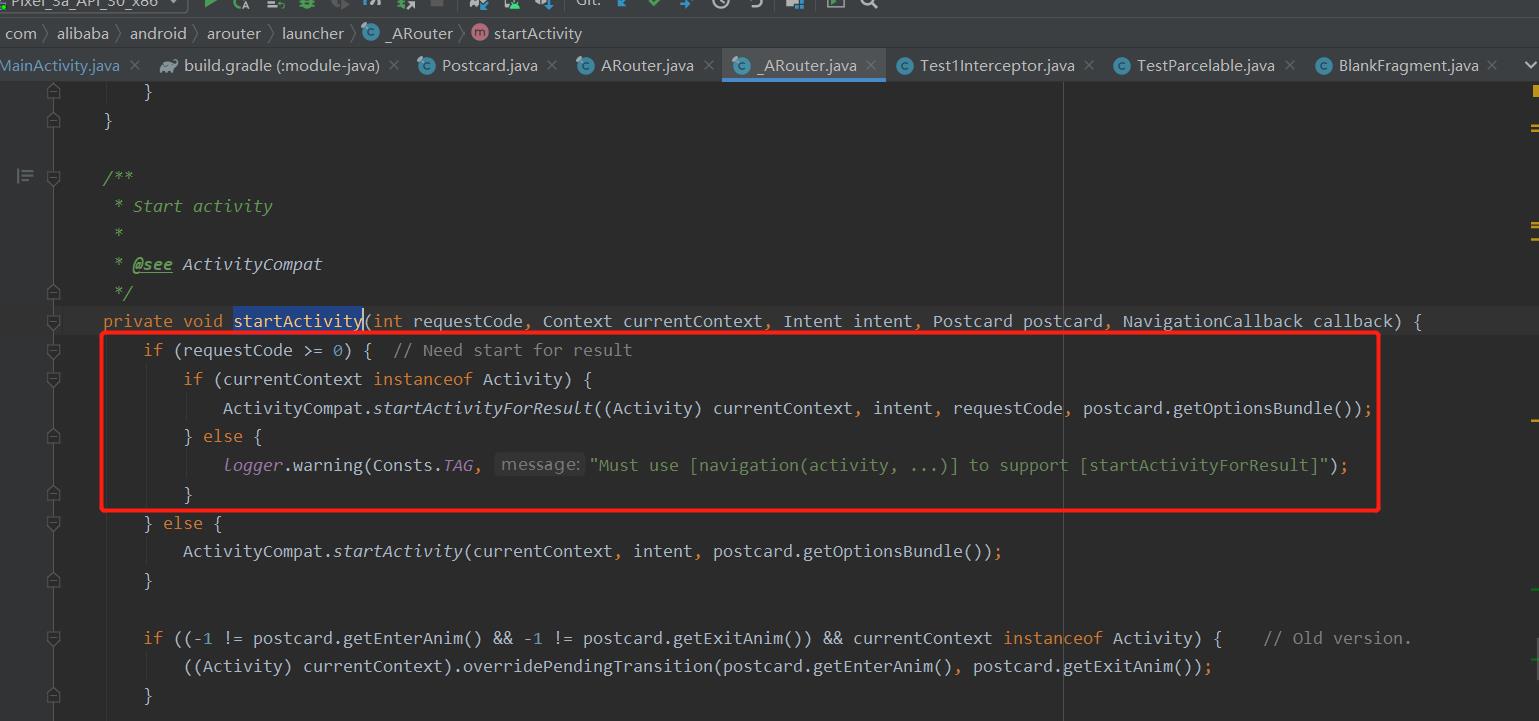Click the logger identifier

253,465
